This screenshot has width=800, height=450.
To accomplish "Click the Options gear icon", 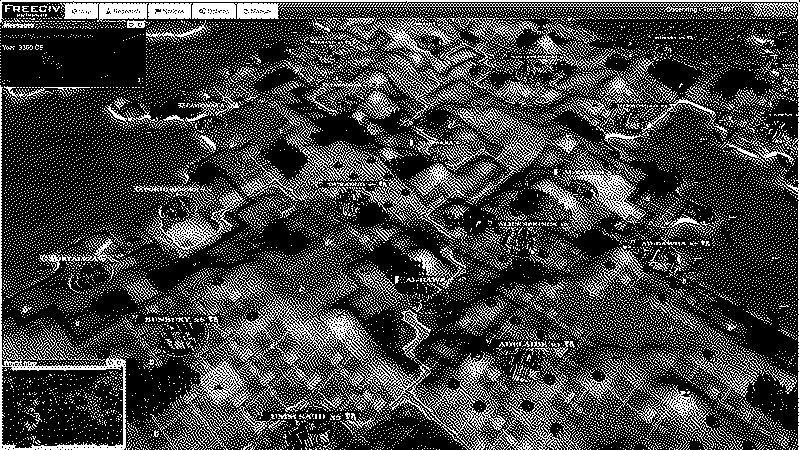I will coord(202,10).
